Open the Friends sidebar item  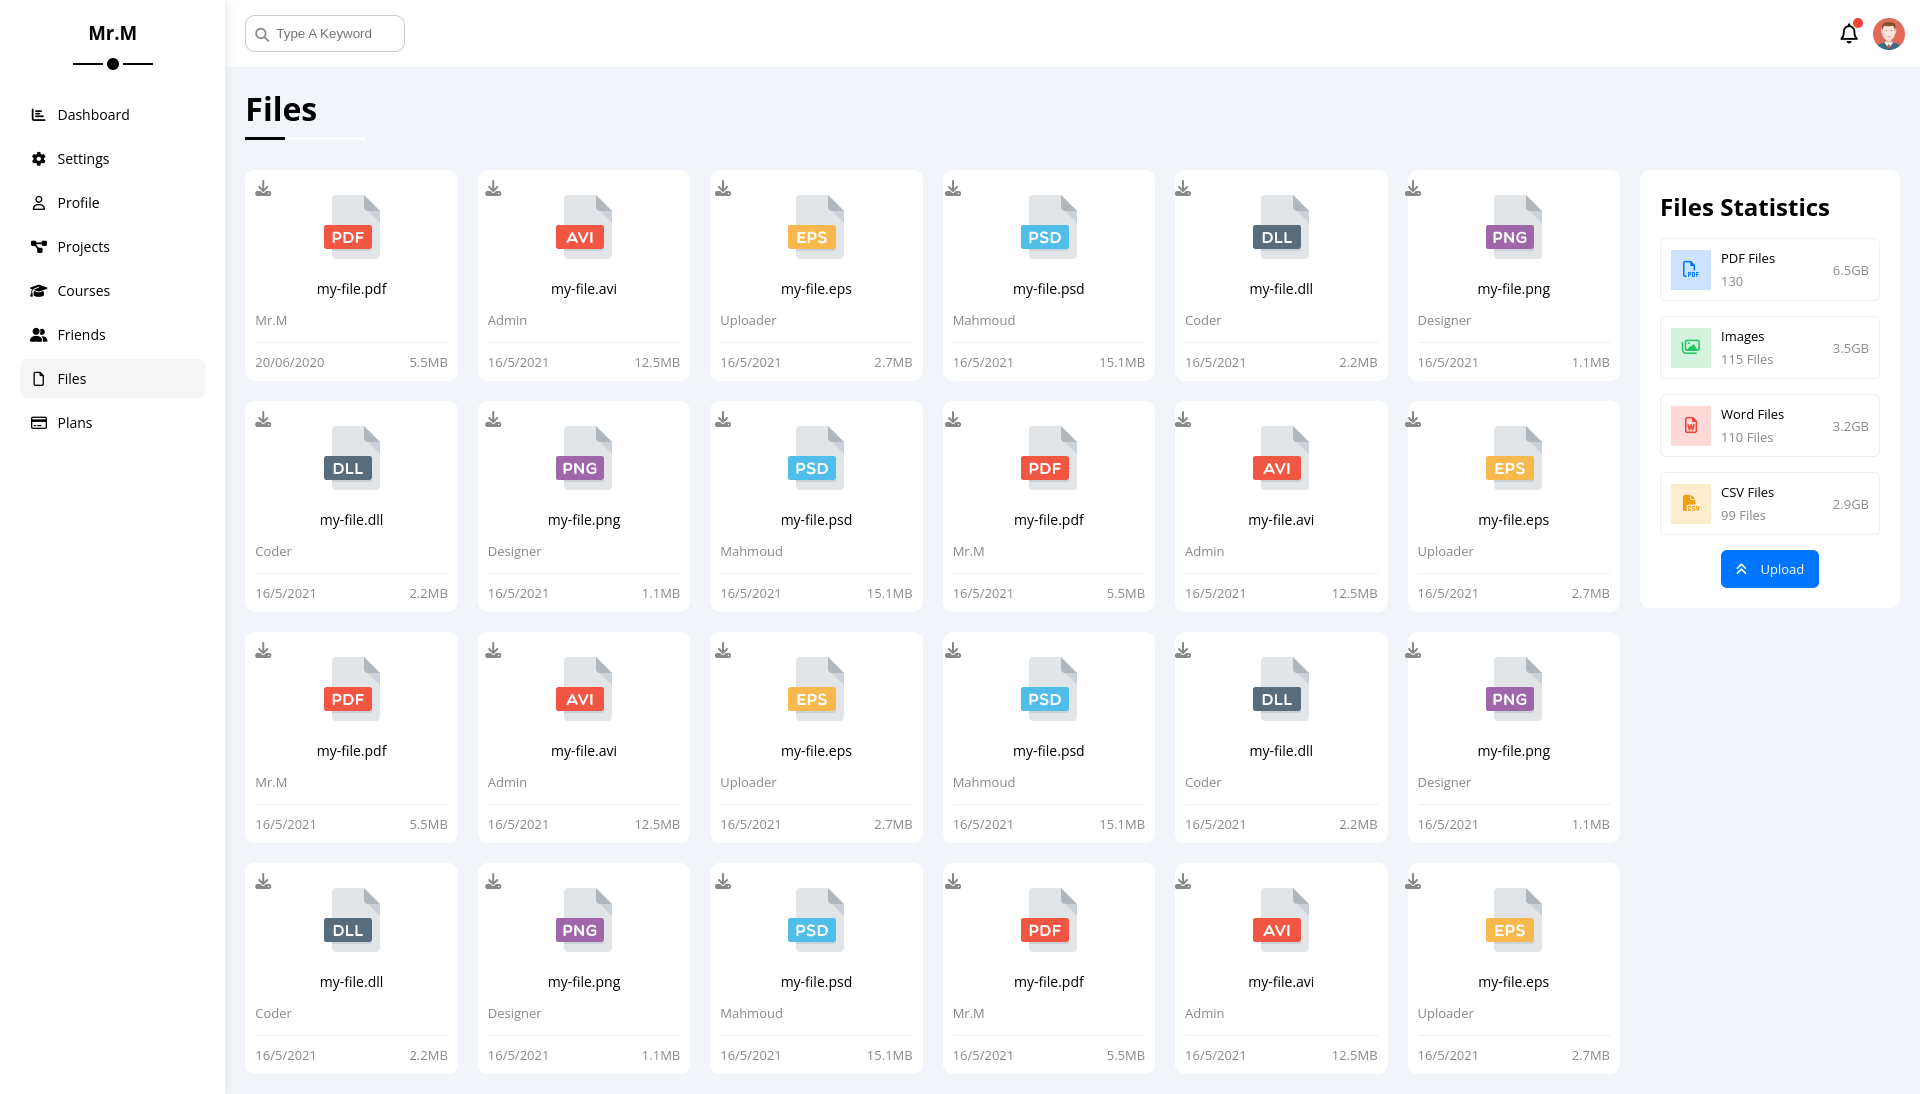[81, 335]
